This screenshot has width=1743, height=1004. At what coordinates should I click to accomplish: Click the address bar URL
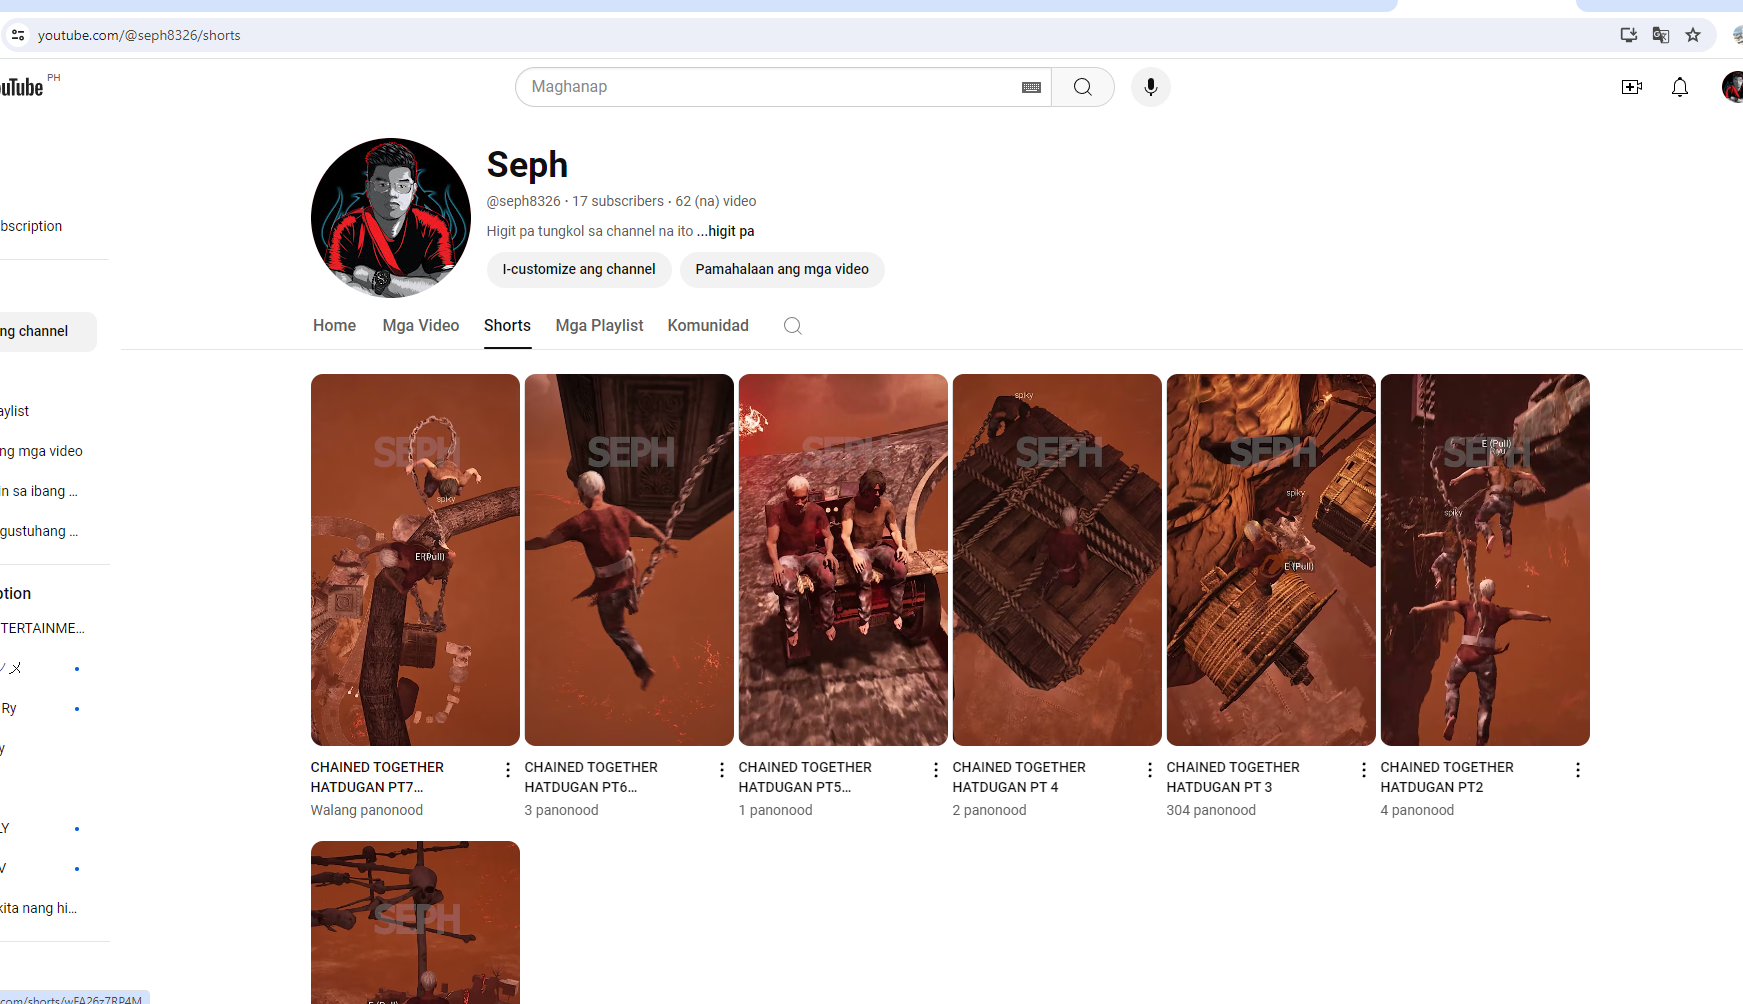click(x=139, y=35)
